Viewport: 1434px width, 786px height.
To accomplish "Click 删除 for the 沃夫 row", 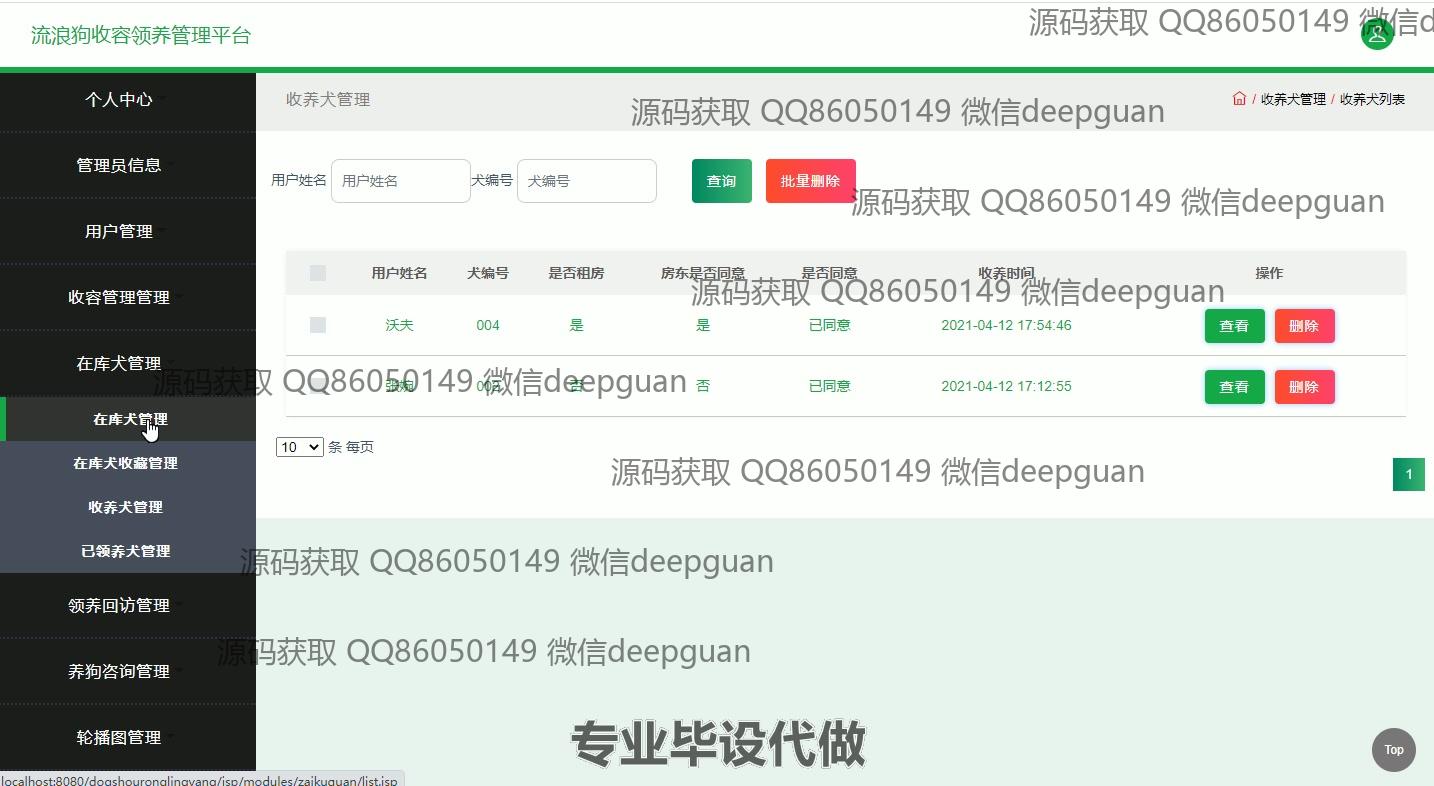I will [x=1304, y=326].
